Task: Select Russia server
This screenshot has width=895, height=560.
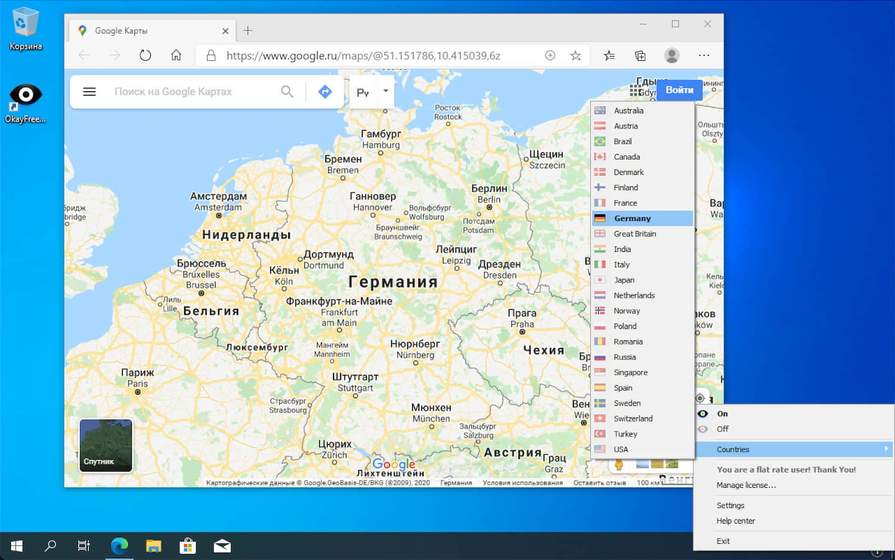Action: [x=643, y=357]
